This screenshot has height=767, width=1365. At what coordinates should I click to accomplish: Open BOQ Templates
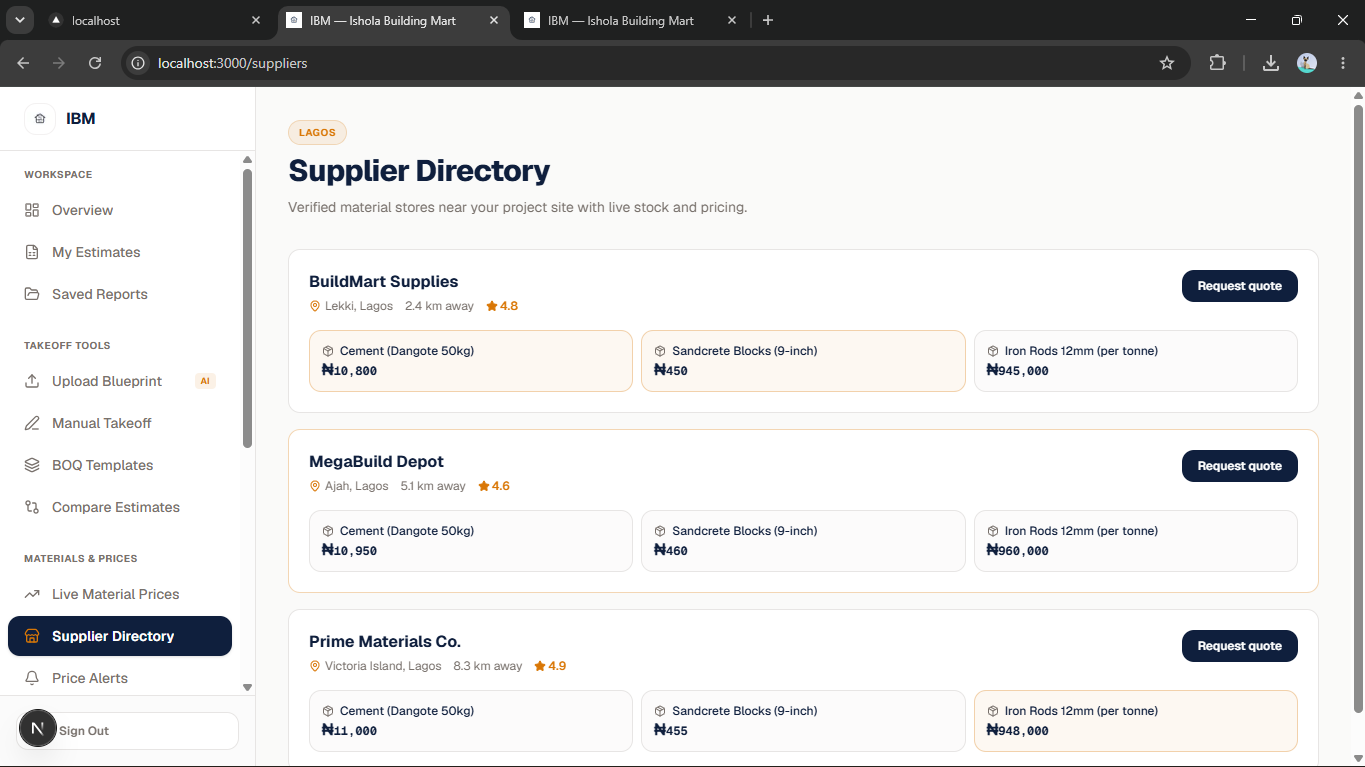click(120, 465)
